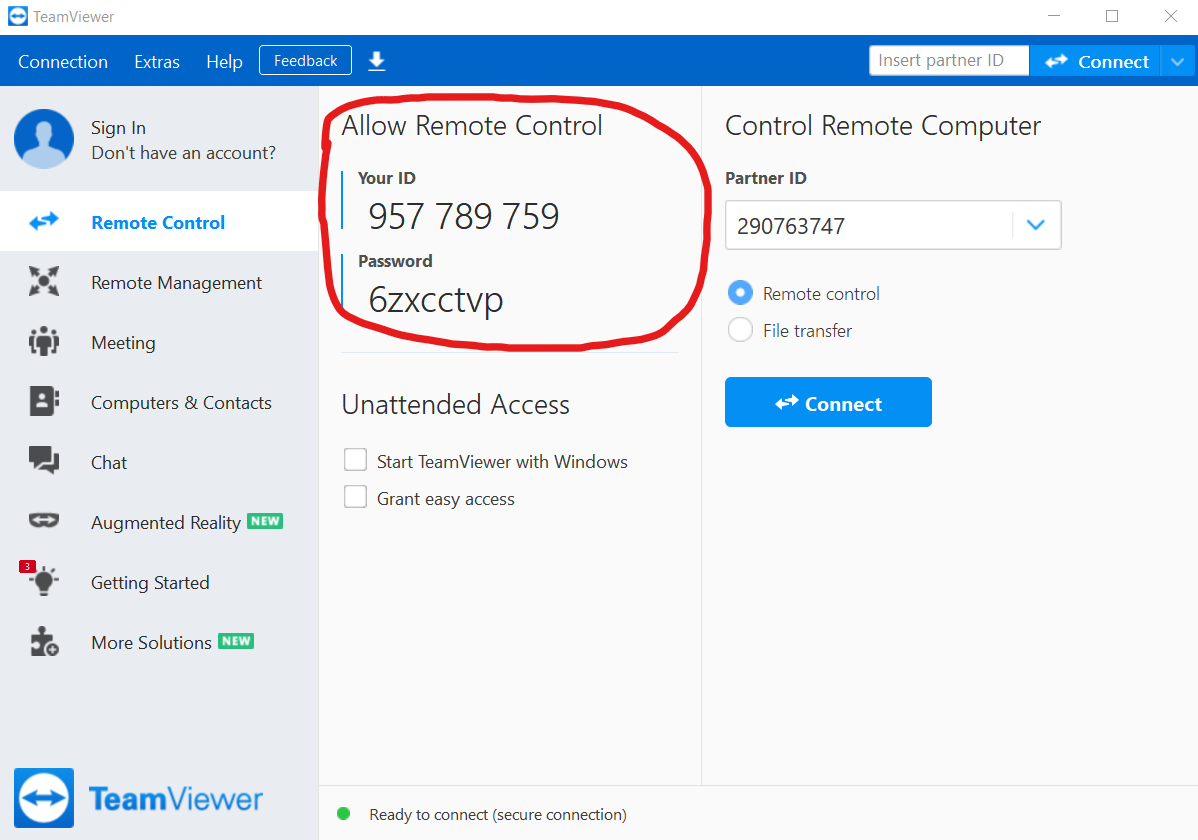The image size is (1198, 840).
Task: Maximize the TeamViewer window
Action: 1112,16
